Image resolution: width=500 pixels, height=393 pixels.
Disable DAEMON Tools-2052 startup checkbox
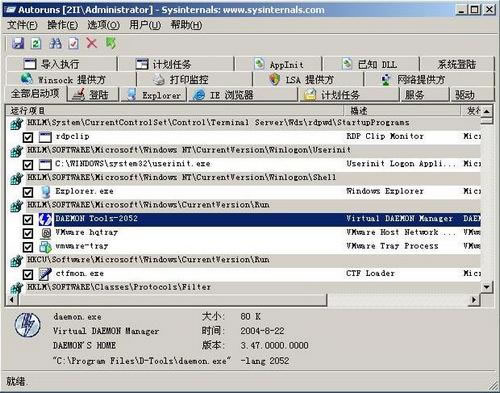pos(28,219)
